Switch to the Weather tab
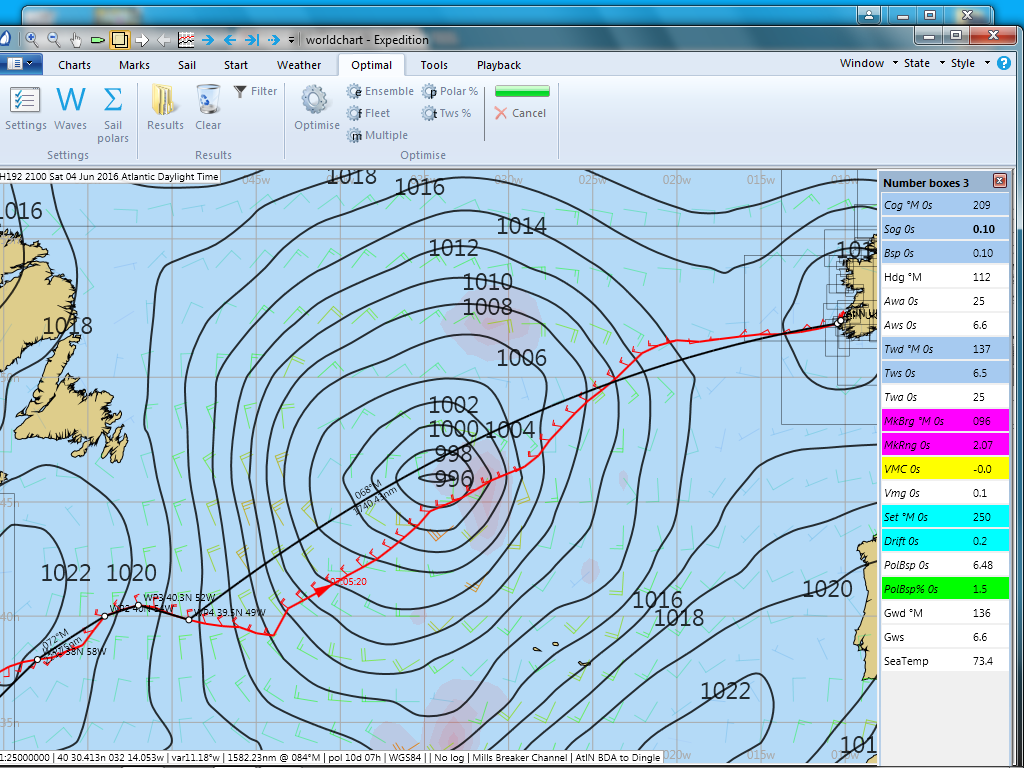Viewport: 1024px width, 768px height. point(299,63)
